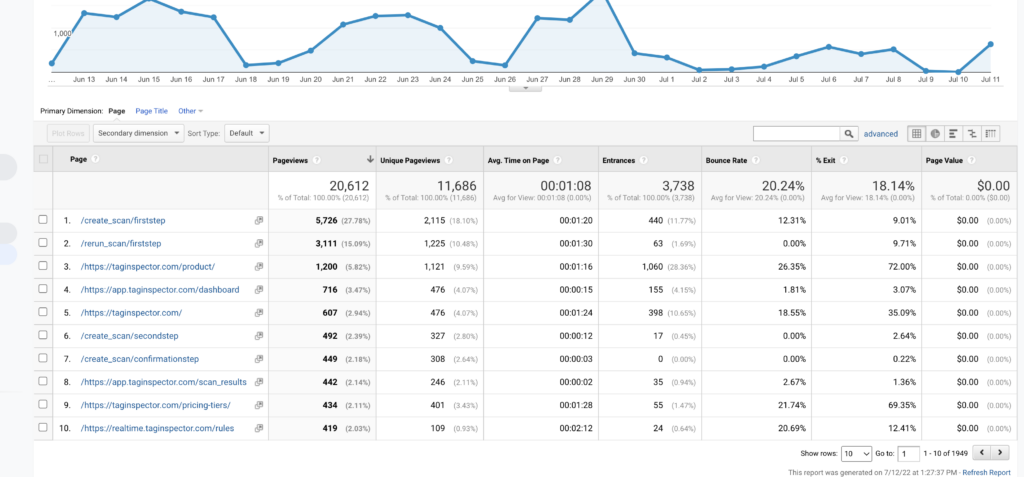Click the advanced filter link
The width and height of the screenshot is (1024, 477).
[x=881, y=133]
